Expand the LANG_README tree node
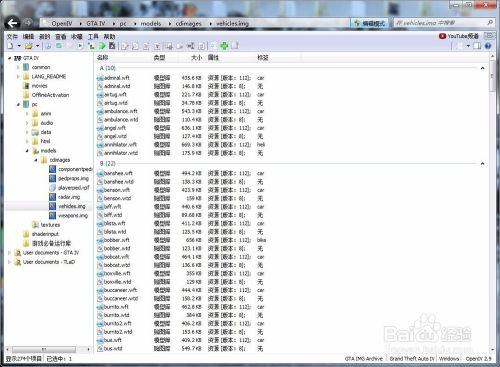This screenshot has width=500, height=367. 18,77
